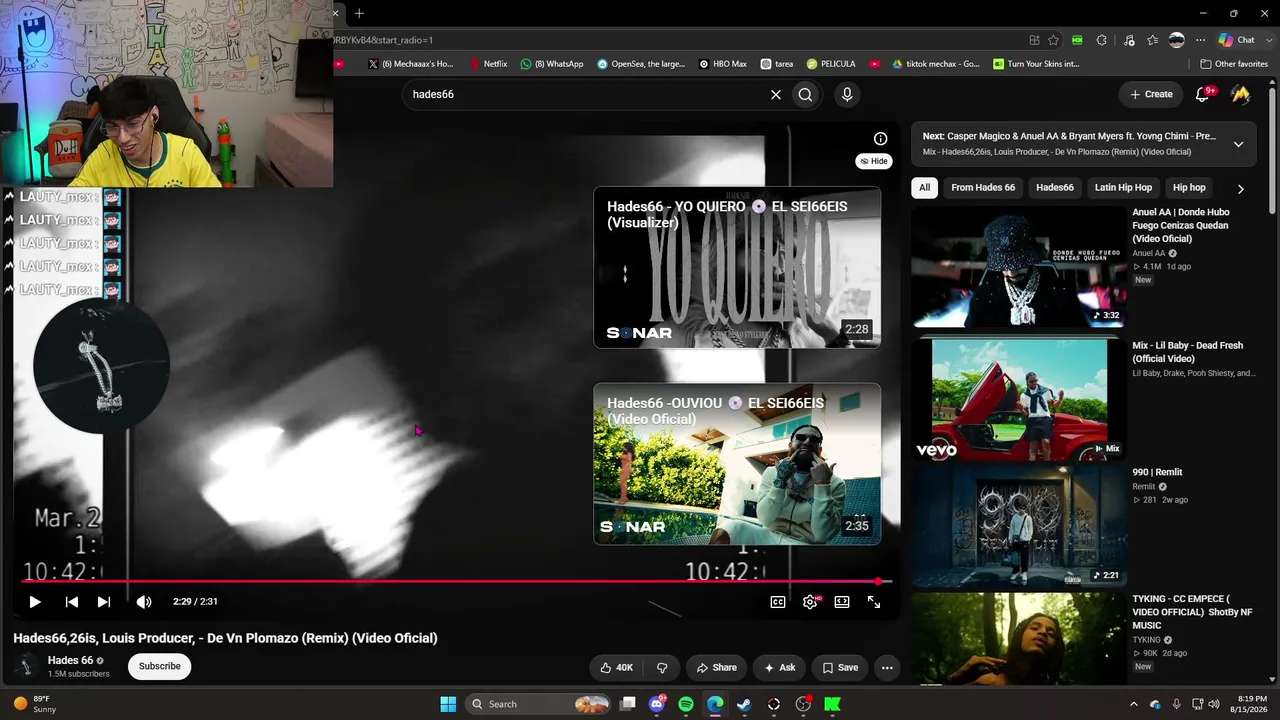The height and width of the screenshot is (720, 1280).
Task: Open the Lil Baby Dead Fresh mix
Action: 1018,399
